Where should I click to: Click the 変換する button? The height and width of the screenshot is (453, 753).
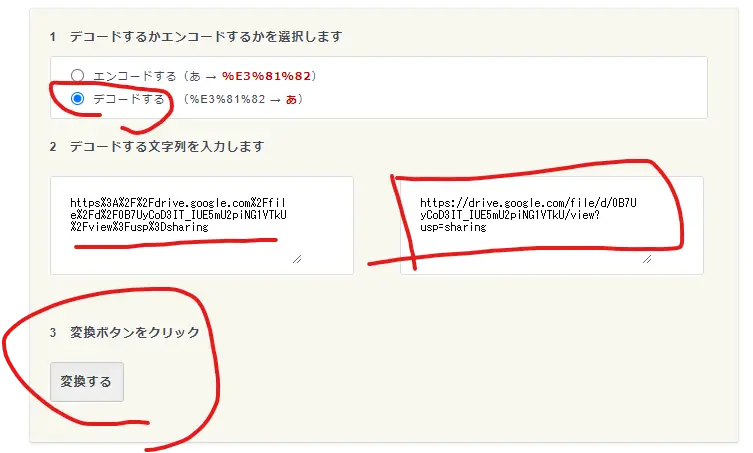tap(87, 382)
